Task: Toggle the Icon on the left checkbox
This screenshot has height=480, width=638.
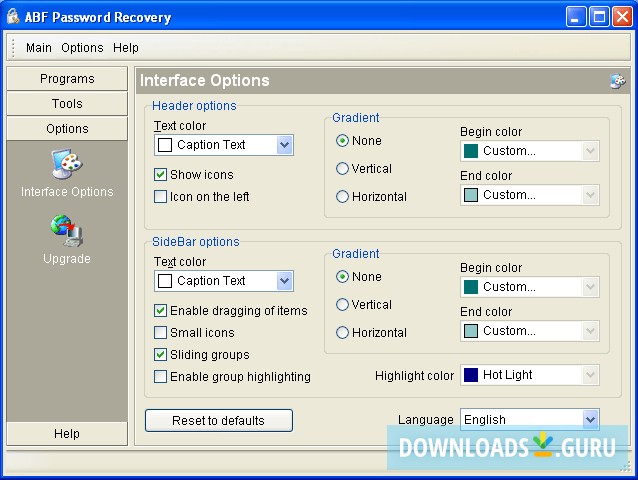Action: pyautogui.click(x=160, y=196)
